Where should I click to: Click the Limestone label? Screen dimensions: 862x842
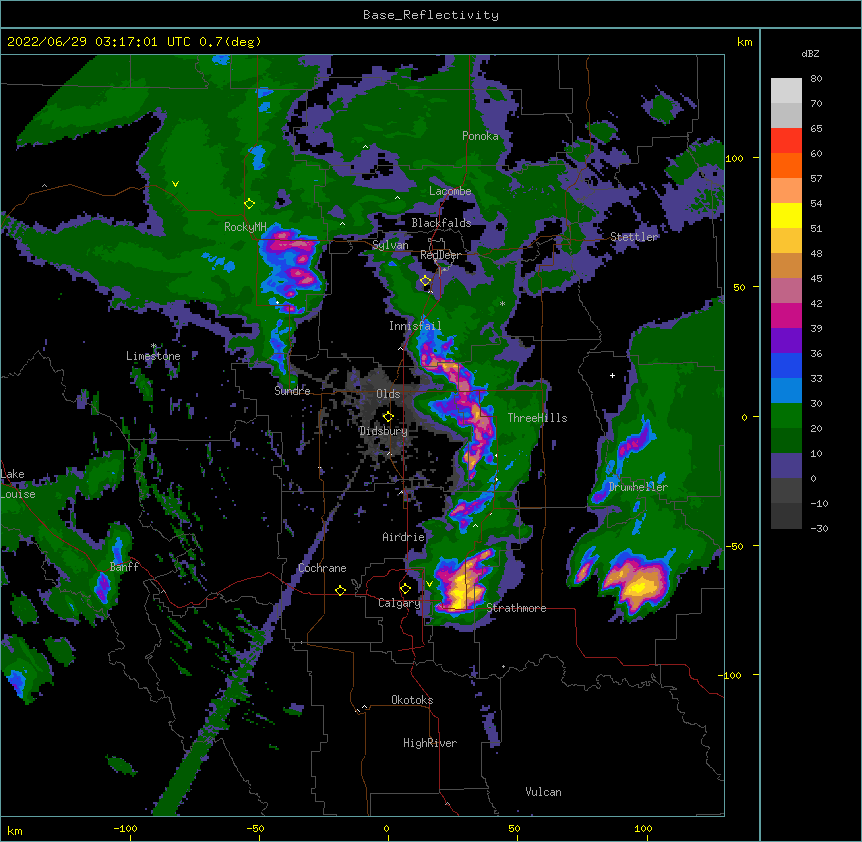click(153, 356)
